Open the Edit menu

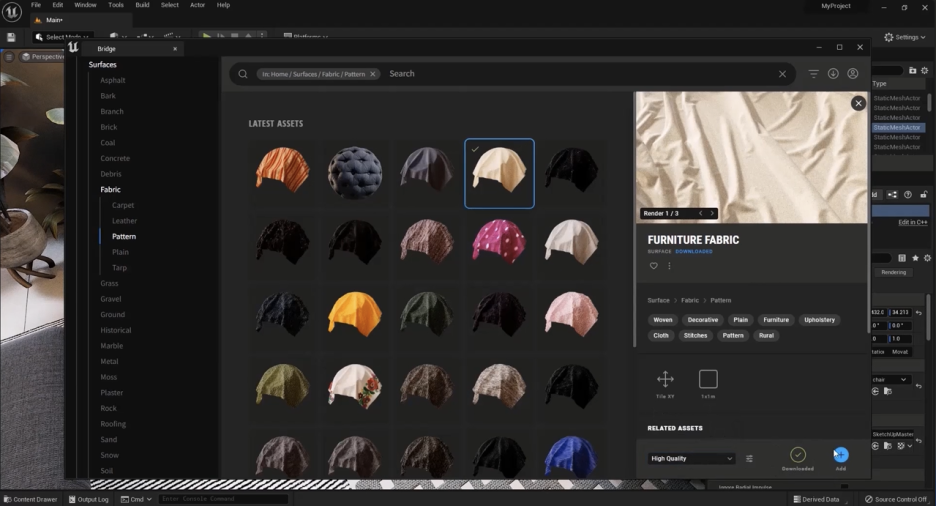tap(57, 5)
